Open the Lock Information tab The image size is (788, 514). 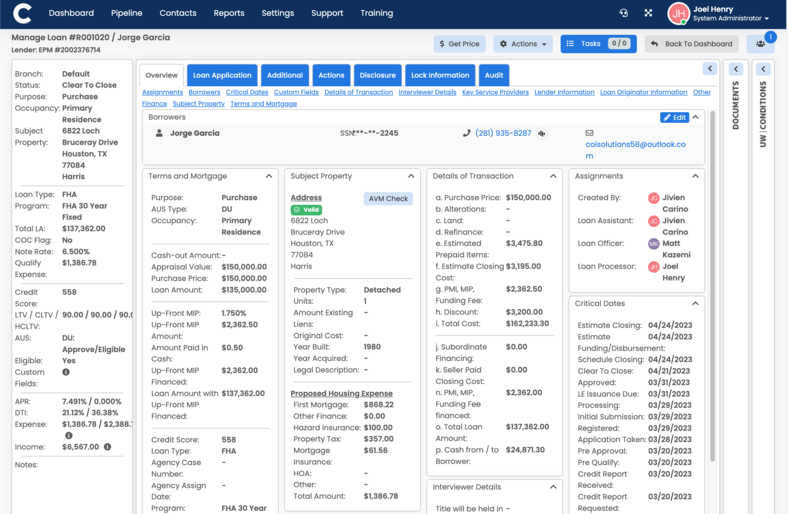[440, 75]
